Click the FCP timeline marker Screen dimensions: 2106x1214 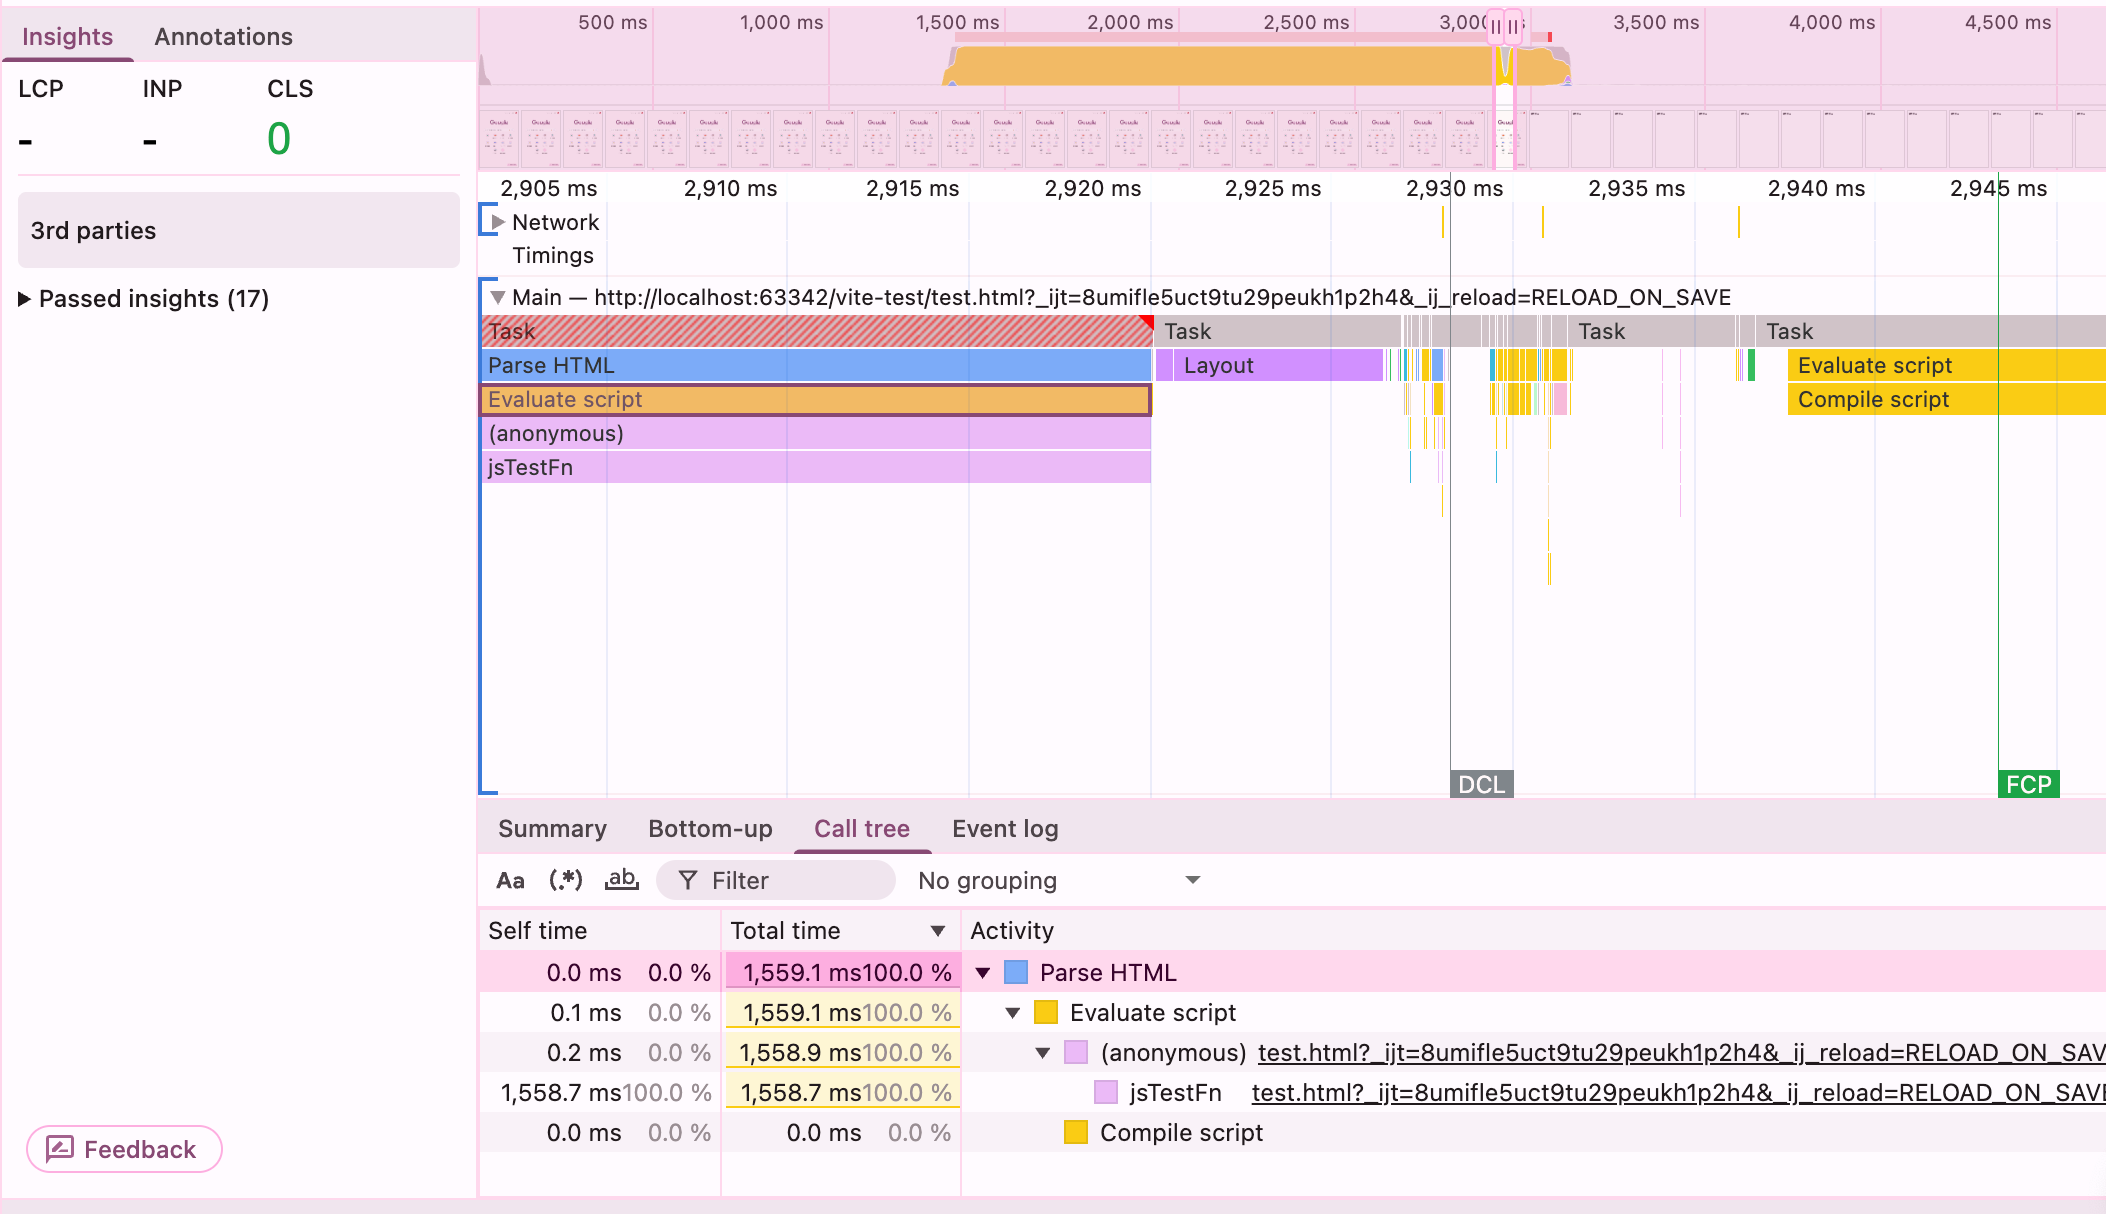[x=2028, y=784]
